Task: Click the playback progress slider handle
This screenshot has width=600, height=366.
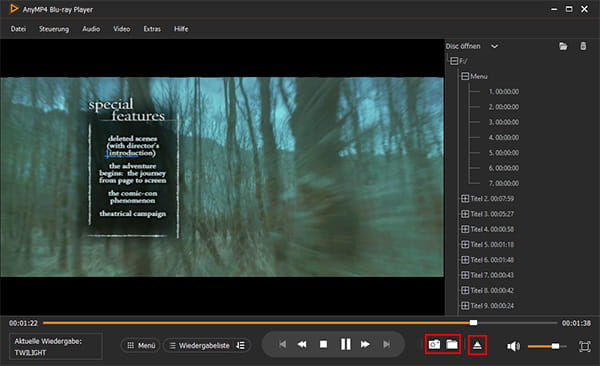Action: [x=473, y=323]
